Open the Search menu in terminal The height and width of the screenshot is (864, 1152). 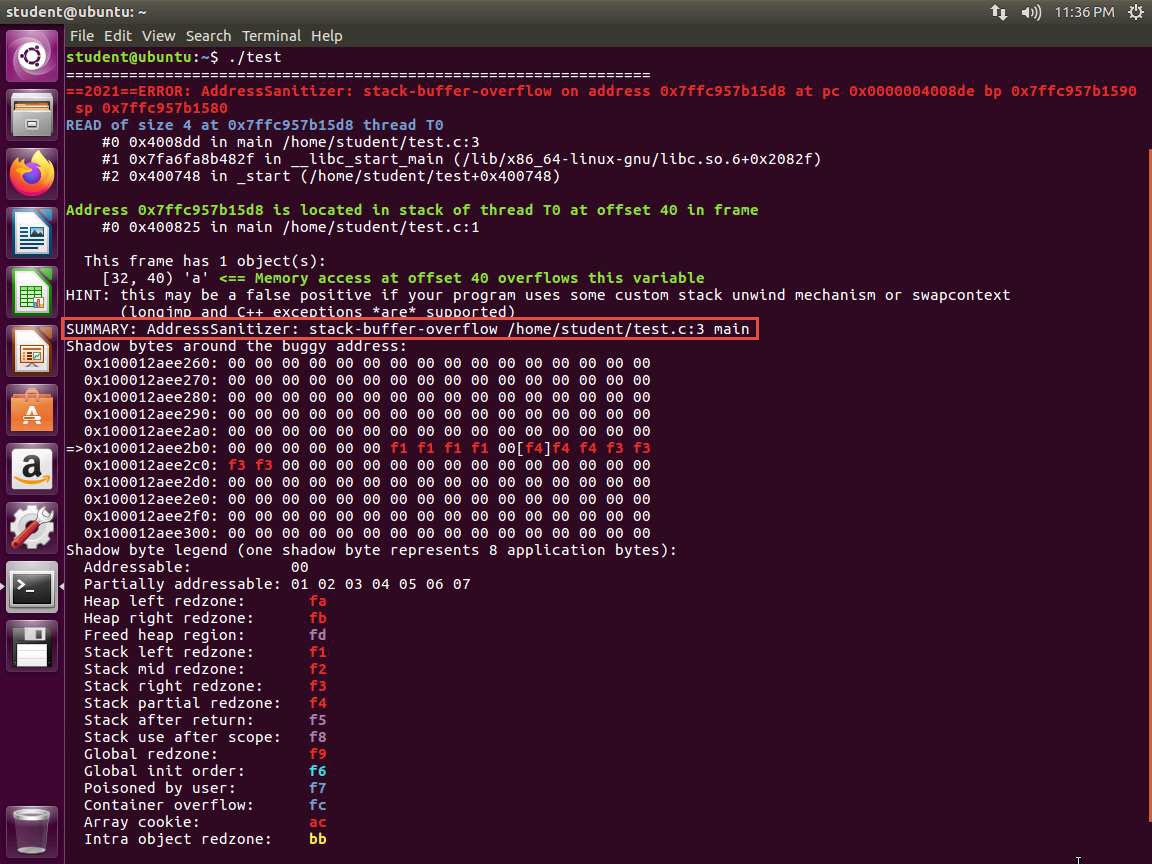[x=208, y=36]
